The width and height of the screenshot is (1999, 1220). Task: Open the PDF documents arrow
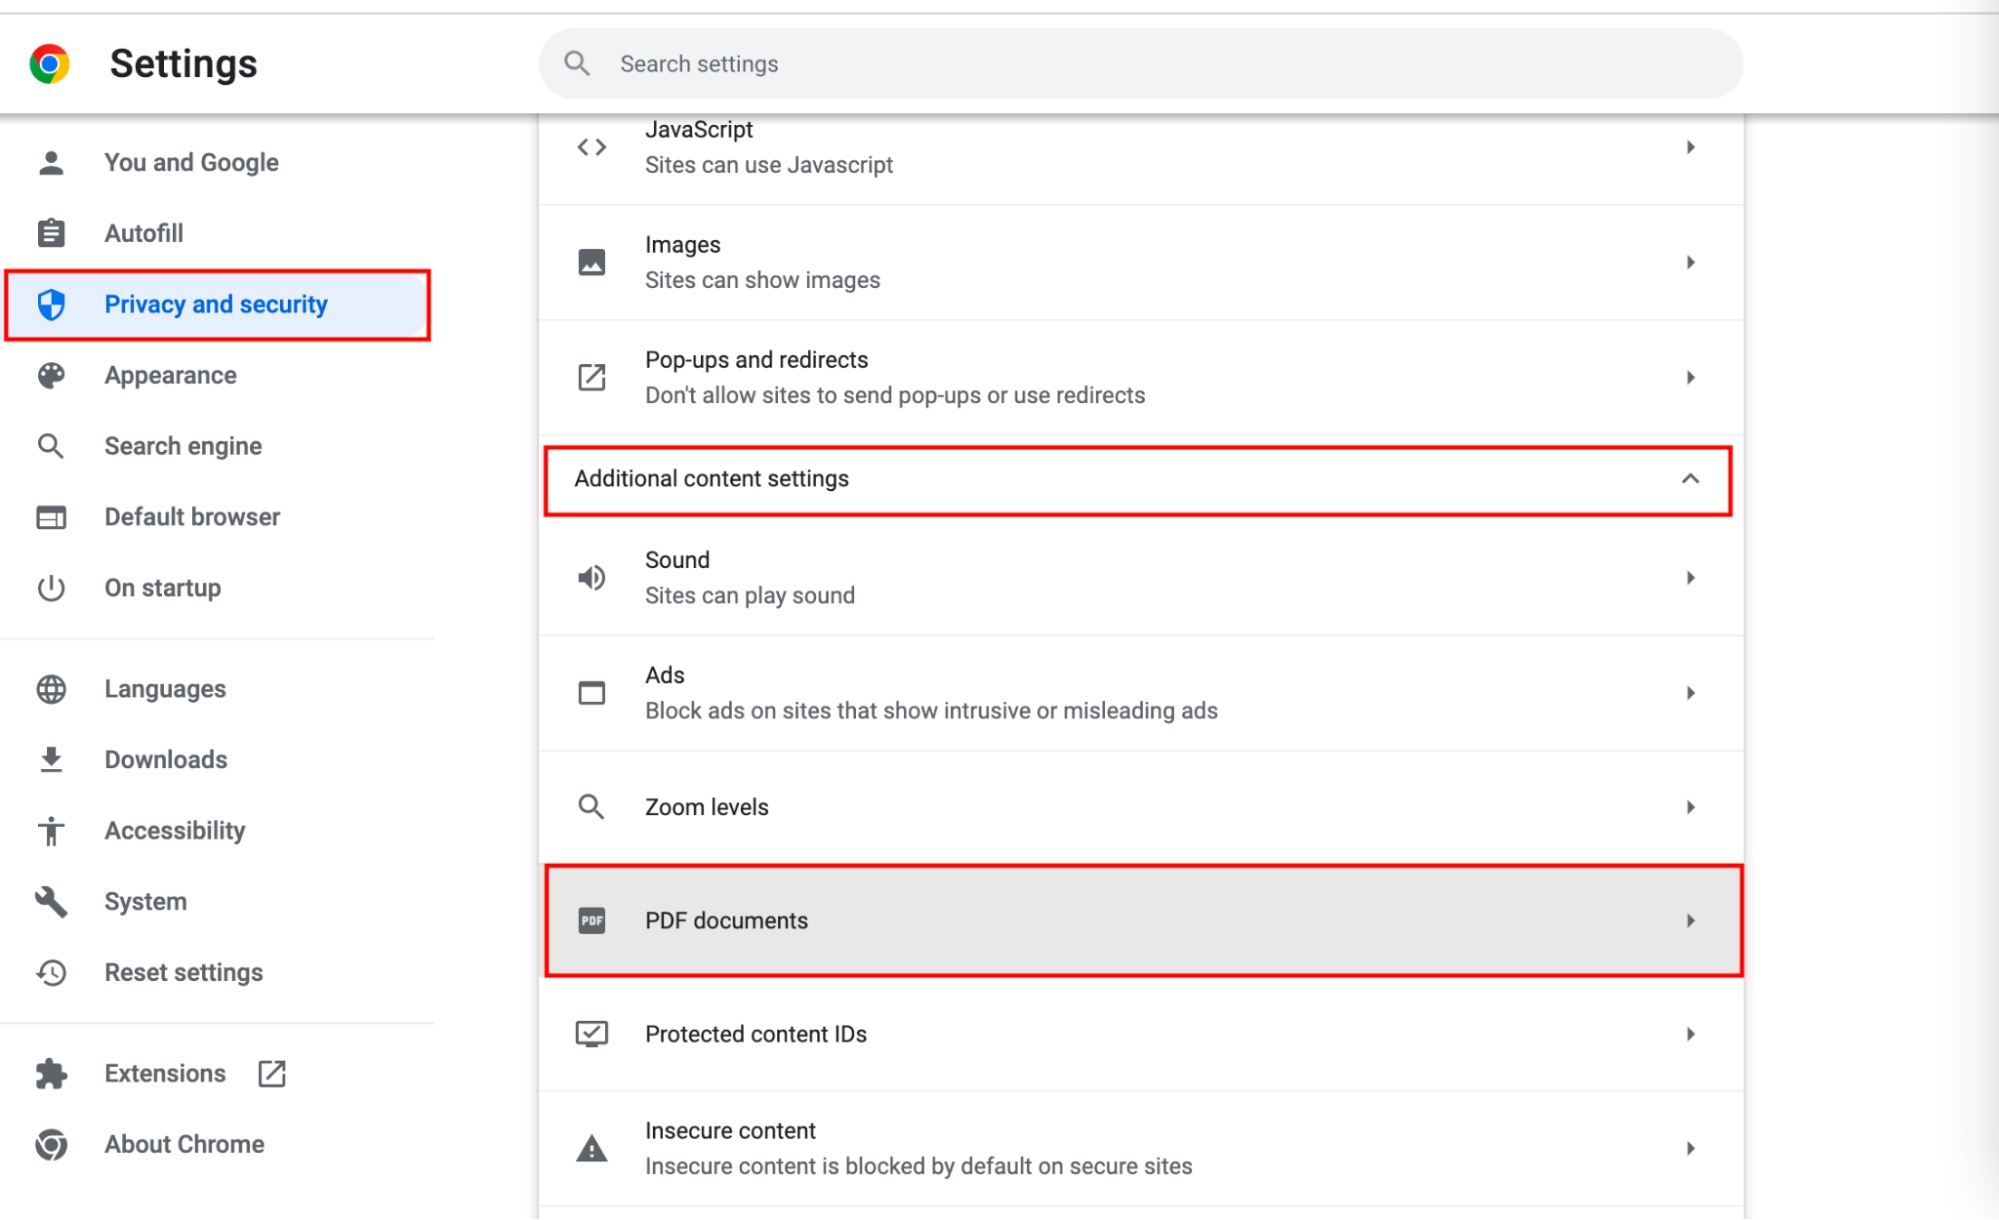[x=1690, y=920]
